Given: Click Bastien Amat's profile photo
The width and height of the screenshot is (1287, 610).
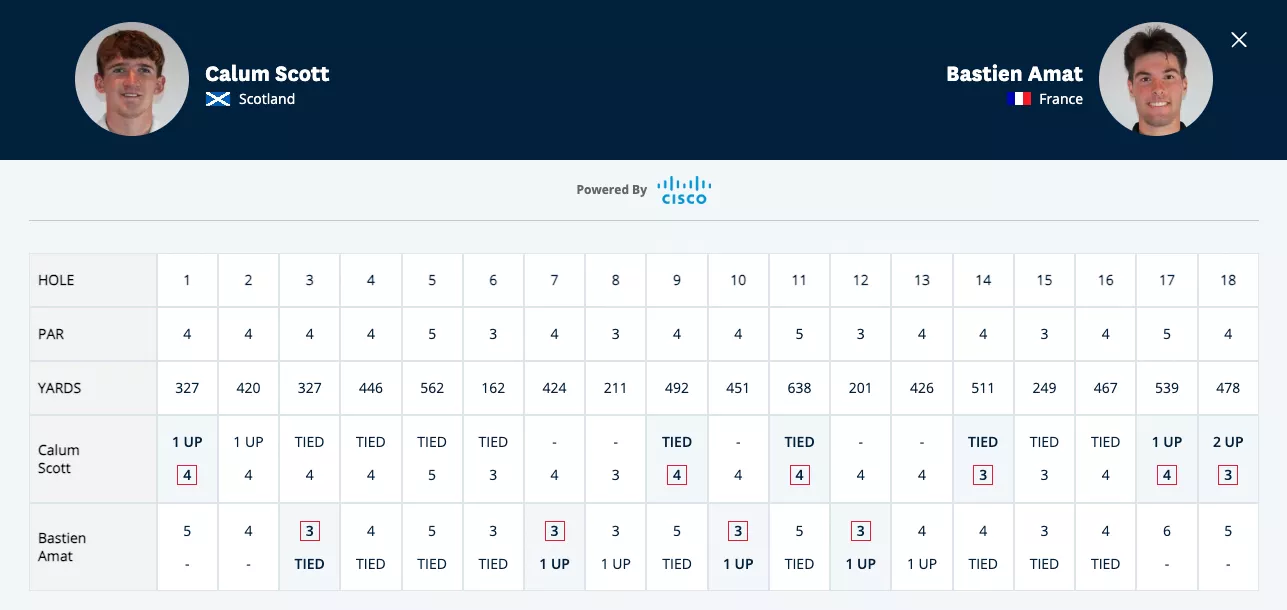Looking at the screenshot, I should [1156, 79].
